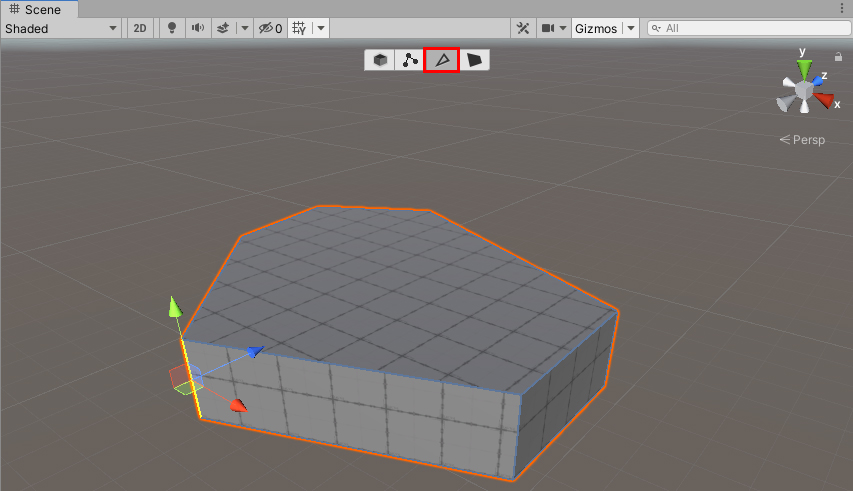Choose Face selection mode

474,60
